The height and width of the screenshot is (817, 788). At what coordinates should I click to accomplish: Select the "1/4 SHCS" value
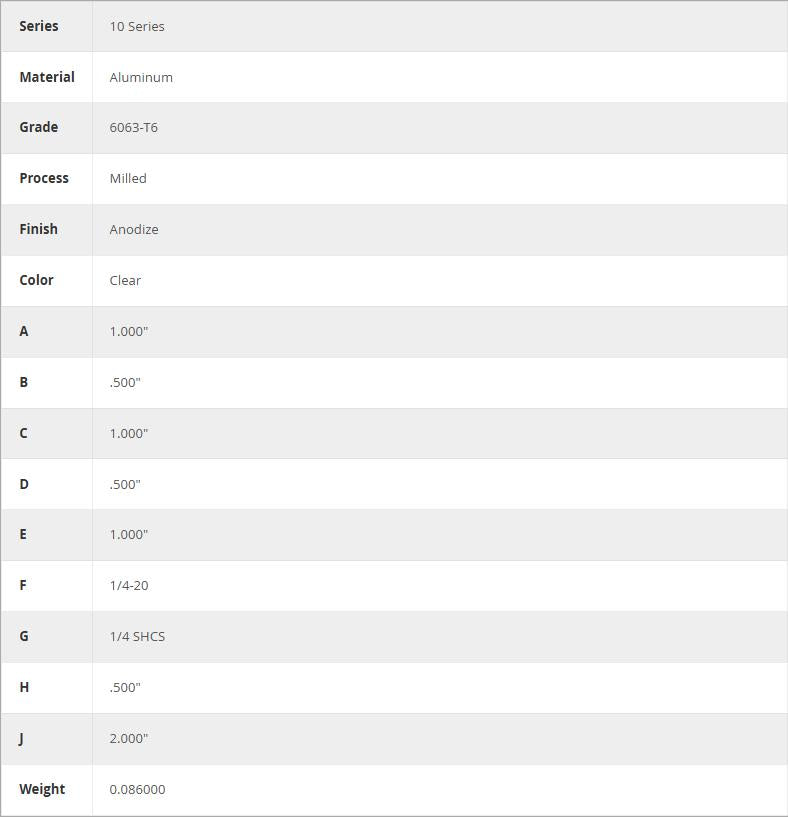click(x=137, y=637)
